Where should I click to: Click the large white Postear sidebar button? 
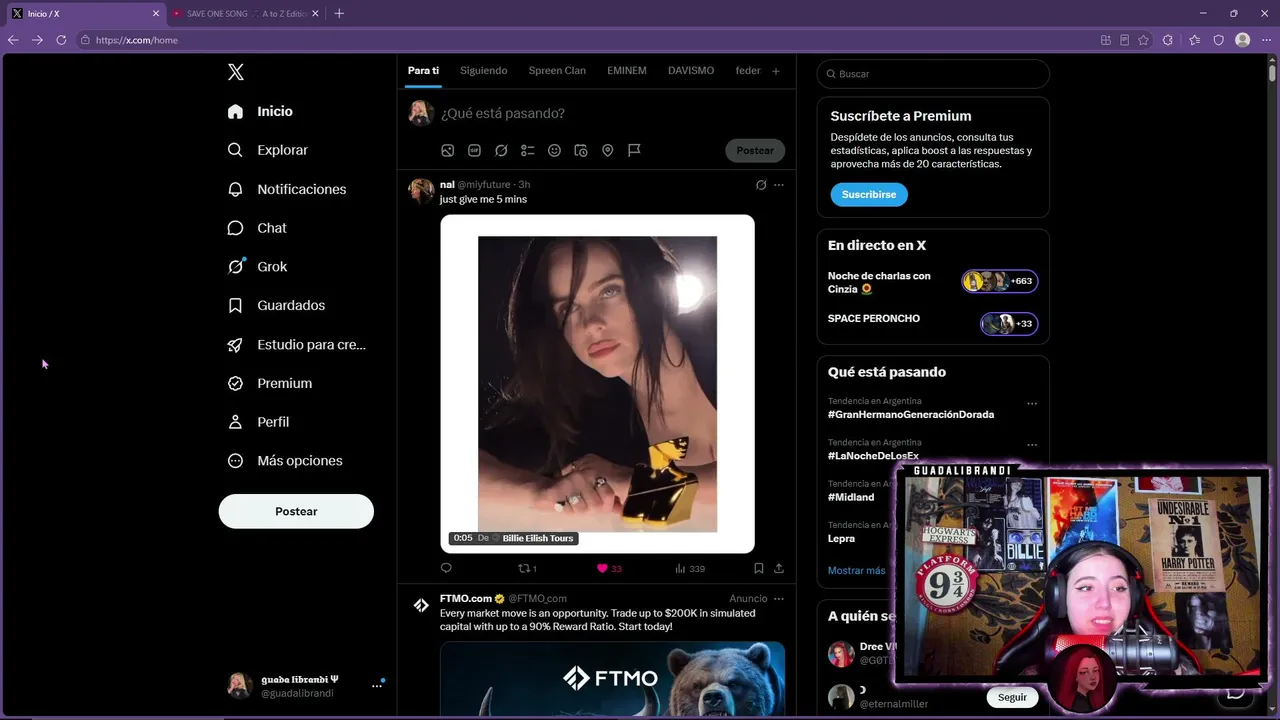pyautogui.click(x=296, y=511)
